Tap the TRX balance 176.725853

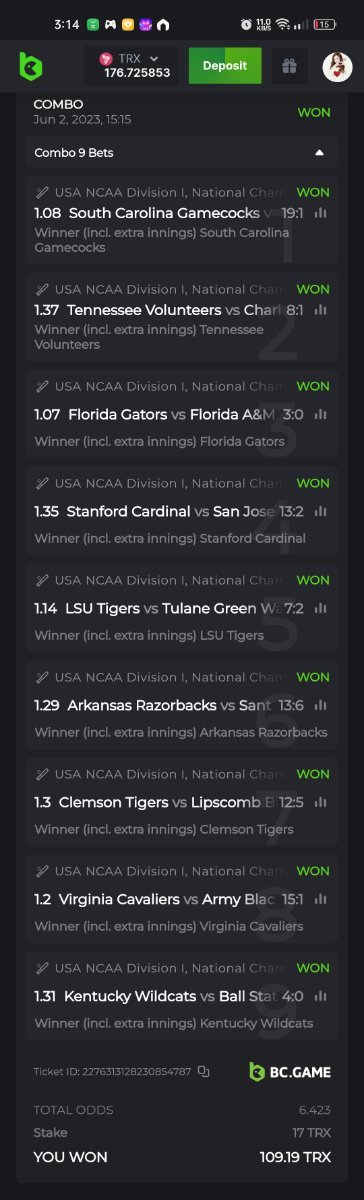137,73
